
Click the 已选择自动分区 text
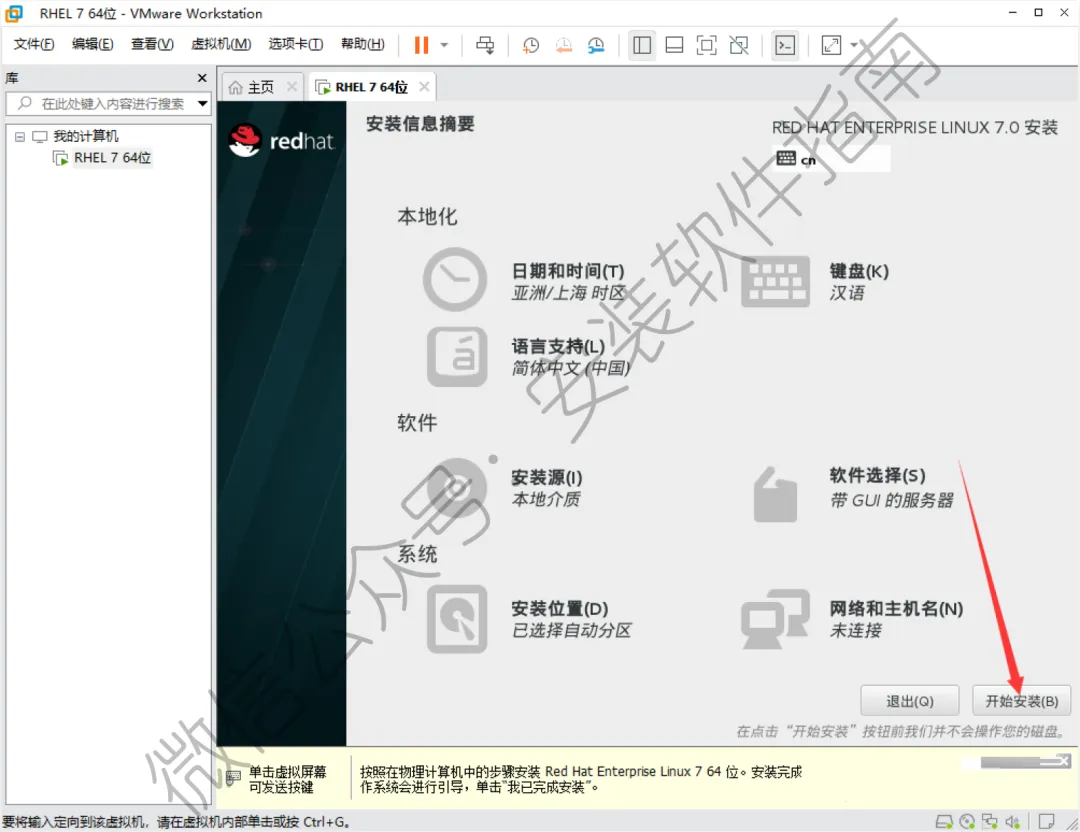pyautogui.click(x=571, y=631)
